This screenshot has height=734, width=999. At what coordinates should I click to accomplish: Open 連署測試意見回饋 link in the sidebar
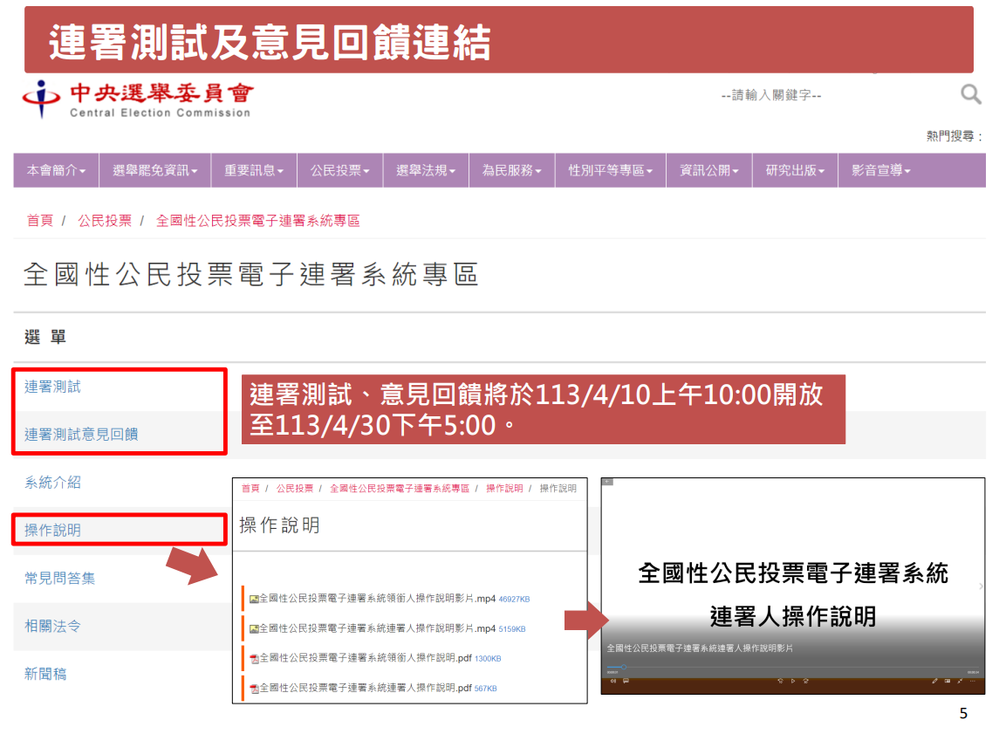tap(81, 435)
